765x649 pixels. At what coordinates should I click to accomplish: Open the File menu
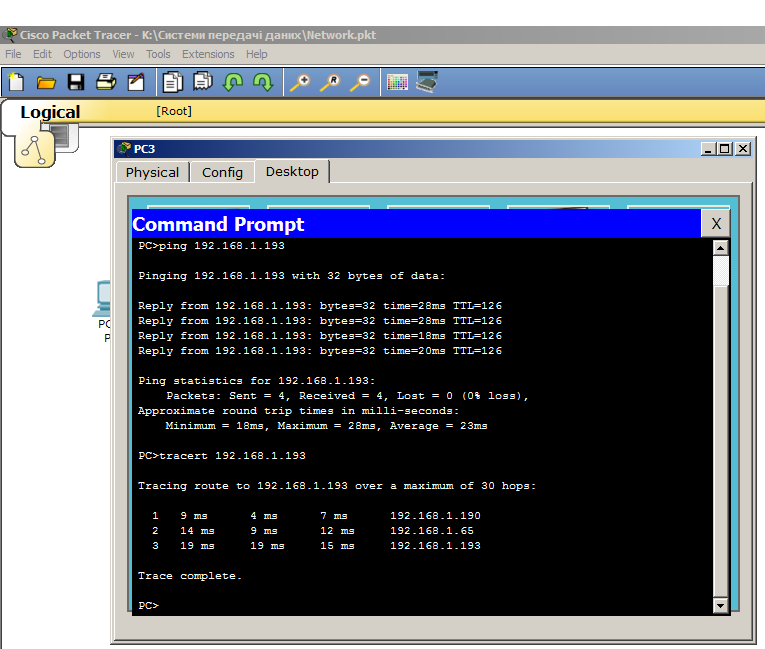(13, 54)
